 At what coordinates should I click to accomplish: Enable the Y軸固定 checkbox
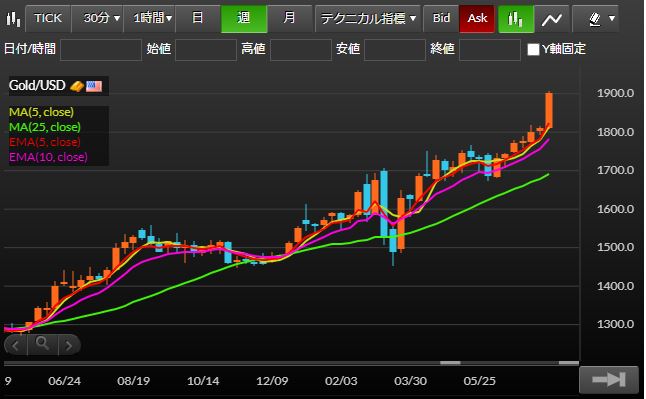pos(533,49)
